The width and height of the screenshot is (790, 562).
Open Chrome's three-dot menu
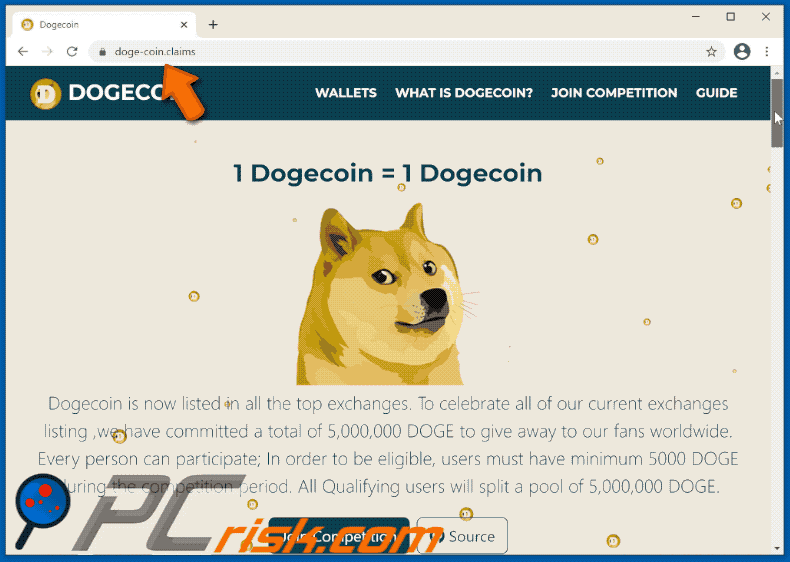point(767,51)
